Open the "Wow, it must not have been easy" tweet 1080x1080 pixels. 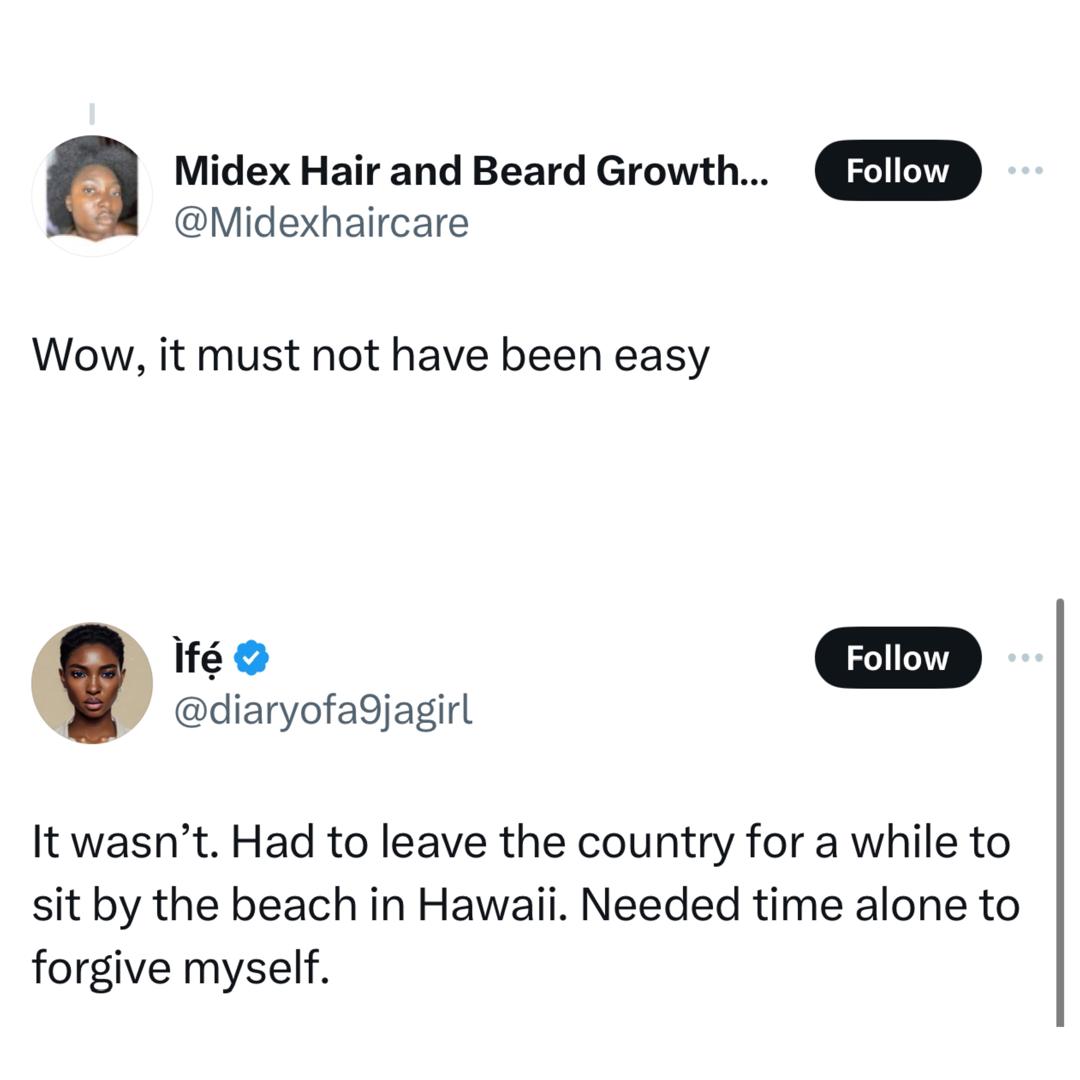click(371, 356)
